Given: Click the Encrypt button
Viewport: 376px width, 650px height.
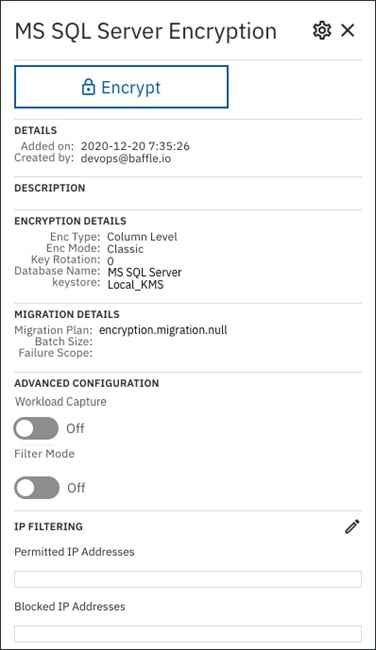Looking at the screenshot, I should [x=121, y=87].
